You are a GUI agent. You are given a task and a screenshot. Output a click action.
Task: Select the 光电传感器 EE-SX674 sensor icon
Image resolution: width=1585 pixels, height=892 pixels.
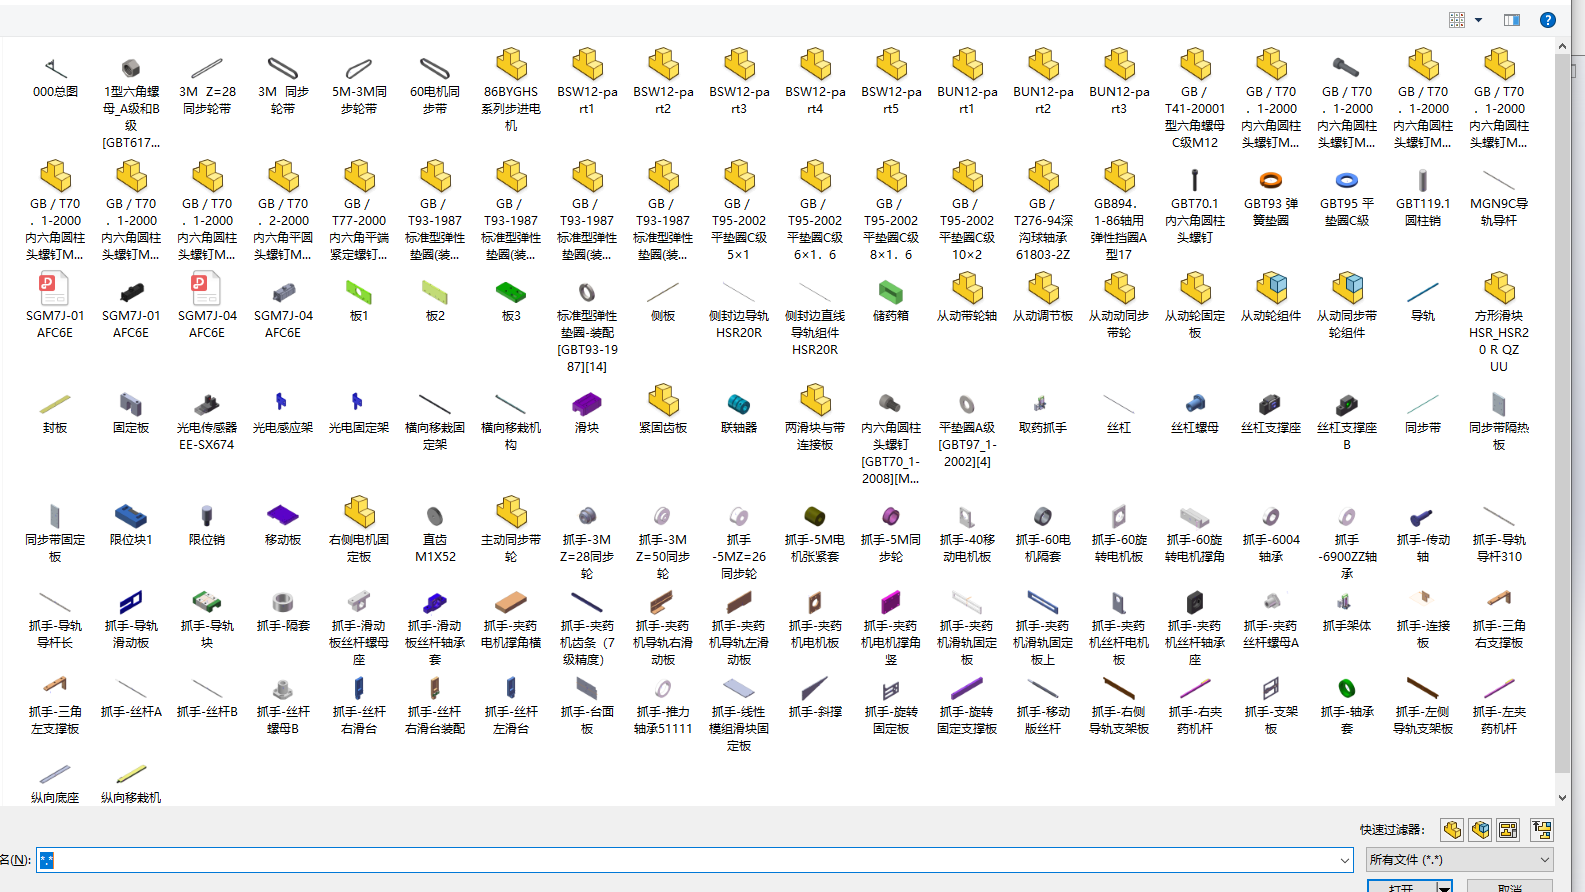pyautogui.click(x=207, y=404)
